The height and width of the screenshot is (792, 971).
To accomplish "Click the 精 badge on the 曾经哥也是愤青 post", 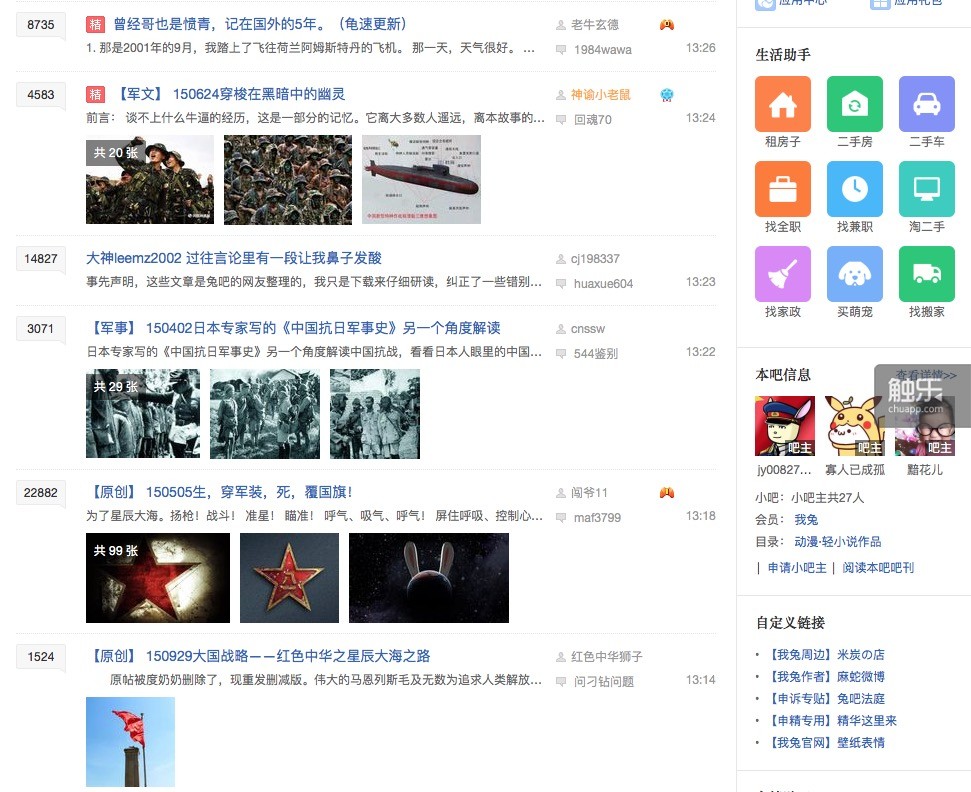I will [95, 24].
